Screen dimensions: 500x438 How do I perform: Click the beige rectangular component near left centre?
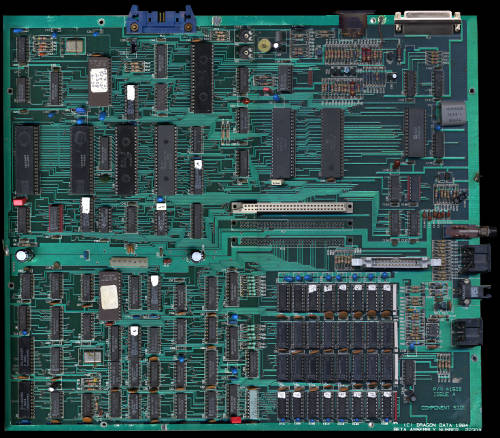[129, 262]
